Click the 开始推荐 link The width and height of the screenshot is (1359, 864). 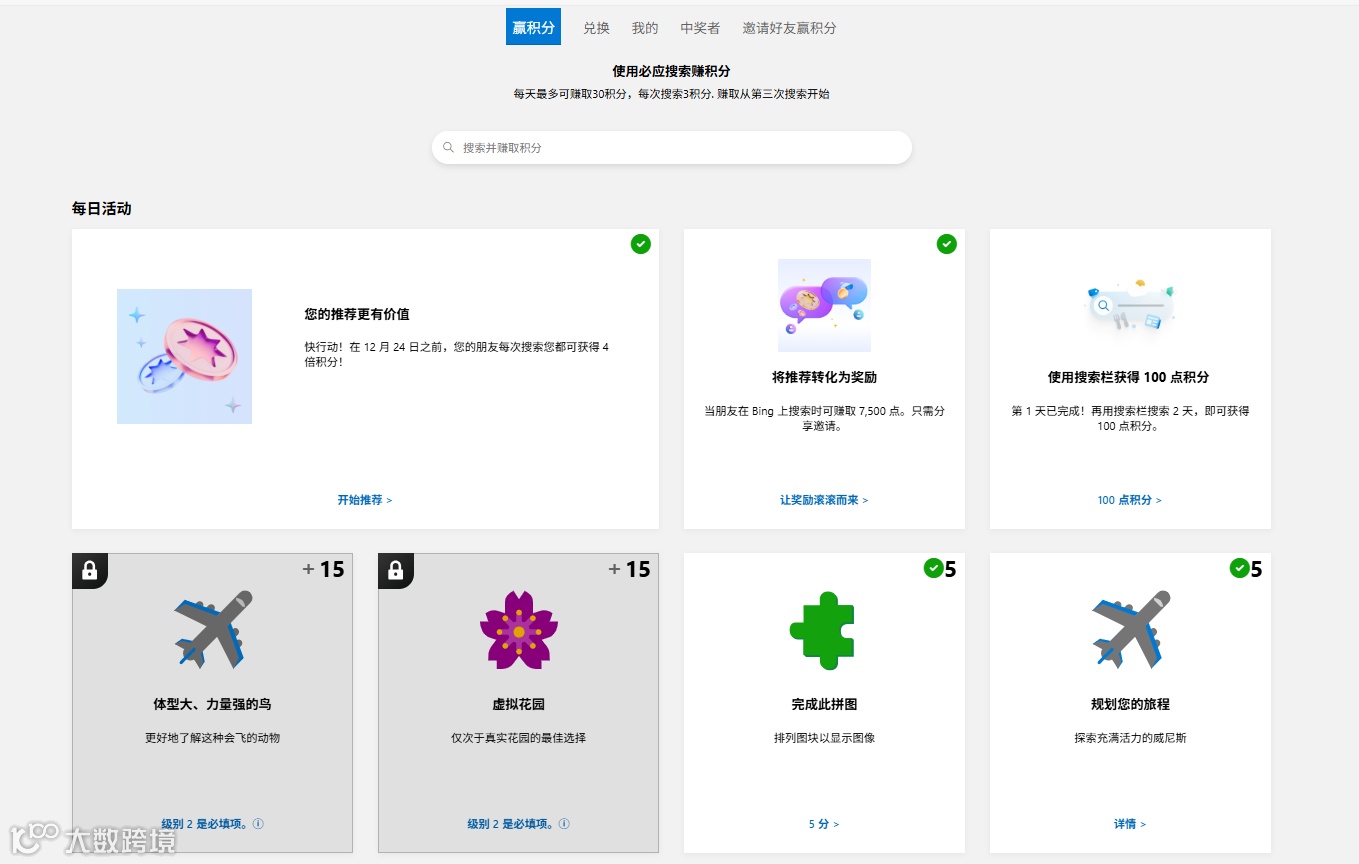click(365, 500)
